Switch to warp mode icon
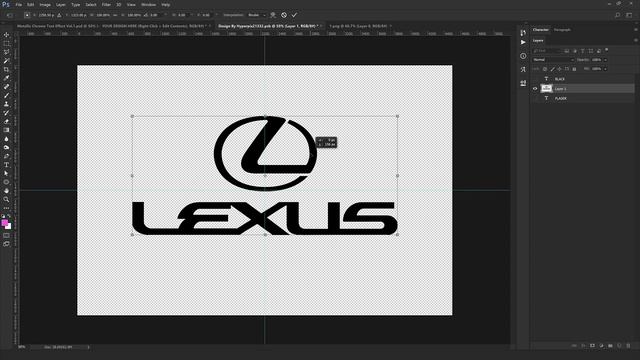 (x=273, y=15)
